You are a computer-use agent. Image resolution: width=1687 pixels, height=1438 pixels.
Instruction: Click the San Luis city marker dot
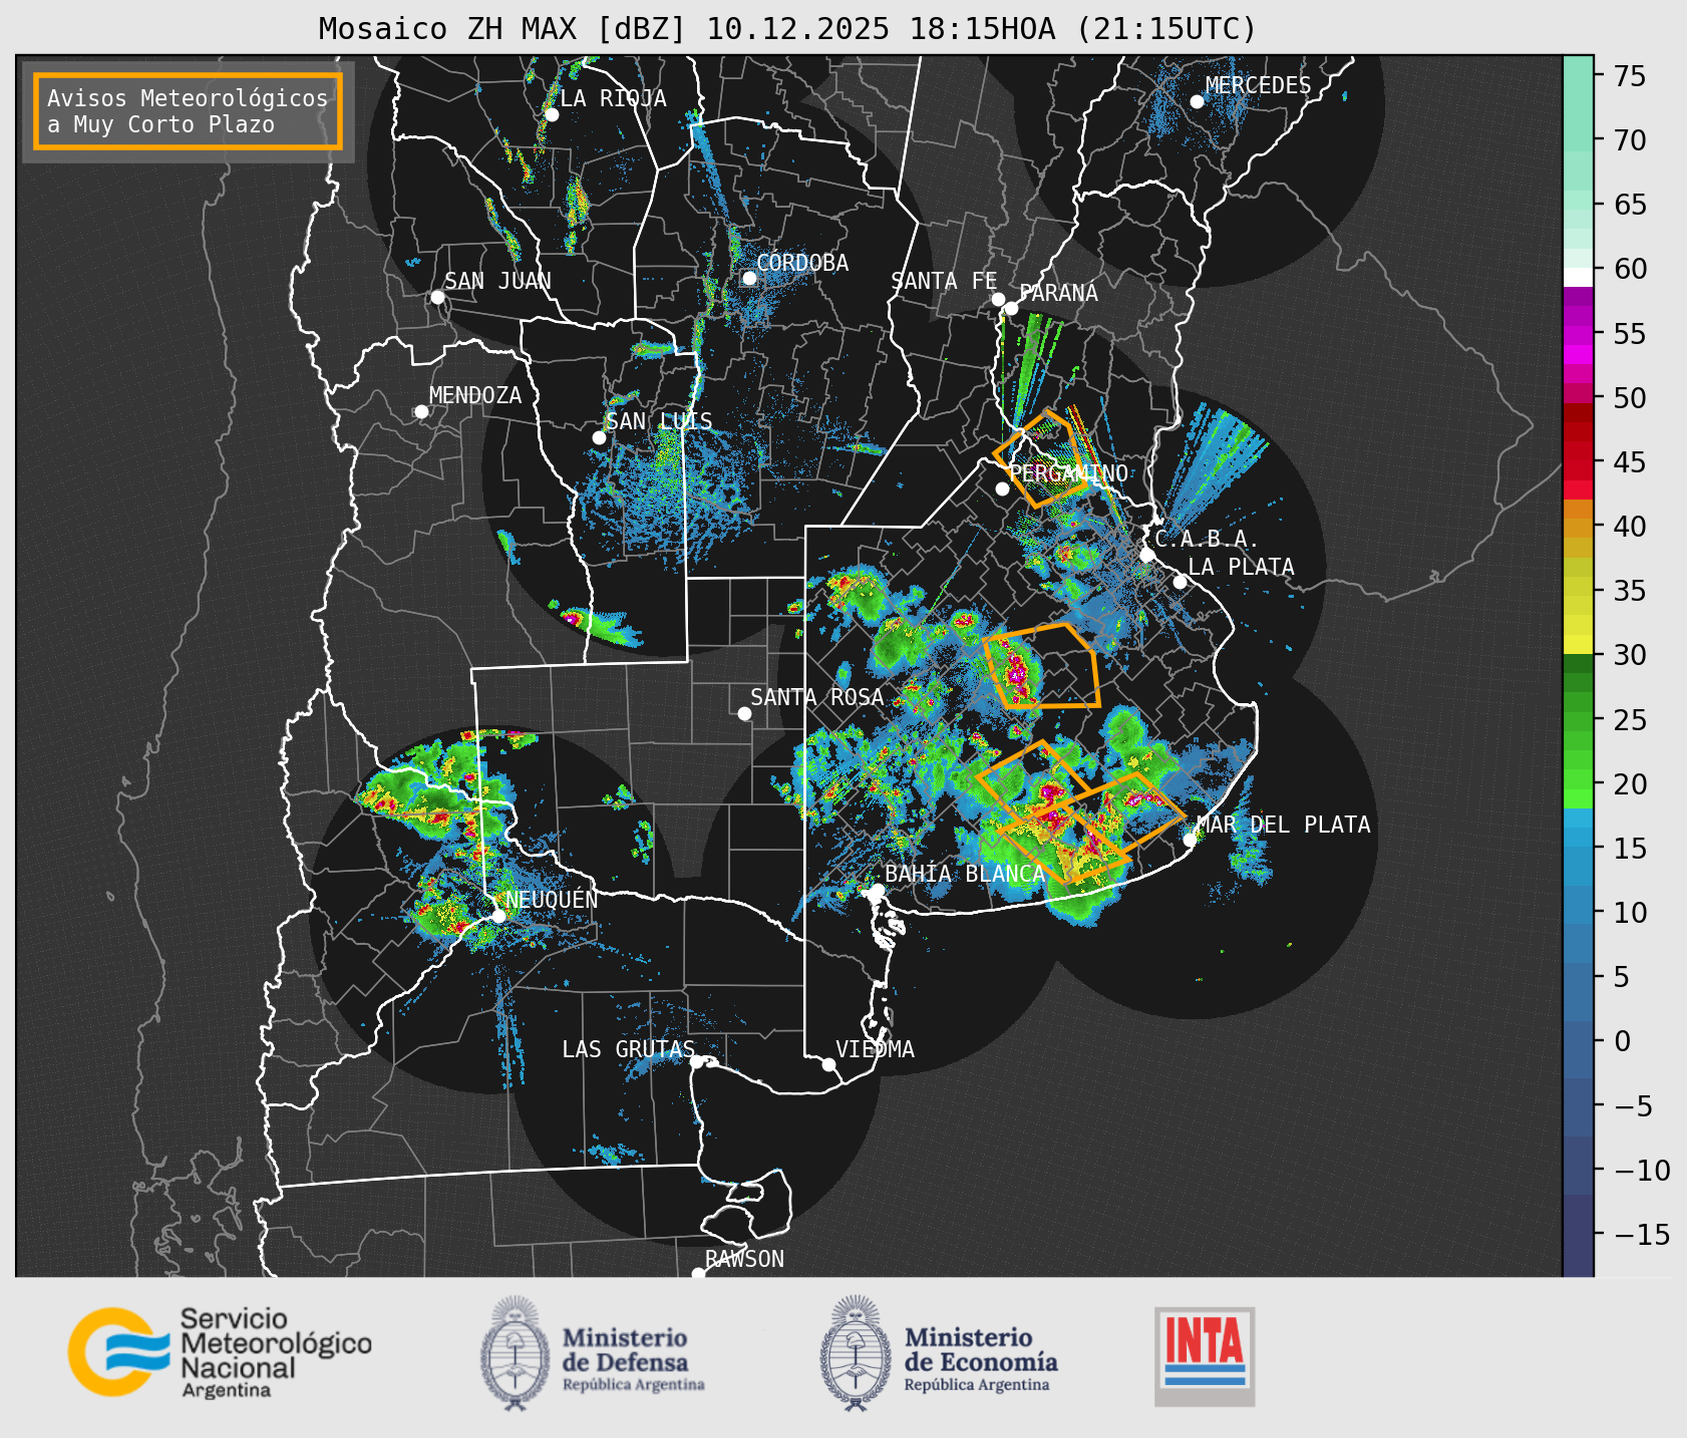click(599, 438)
